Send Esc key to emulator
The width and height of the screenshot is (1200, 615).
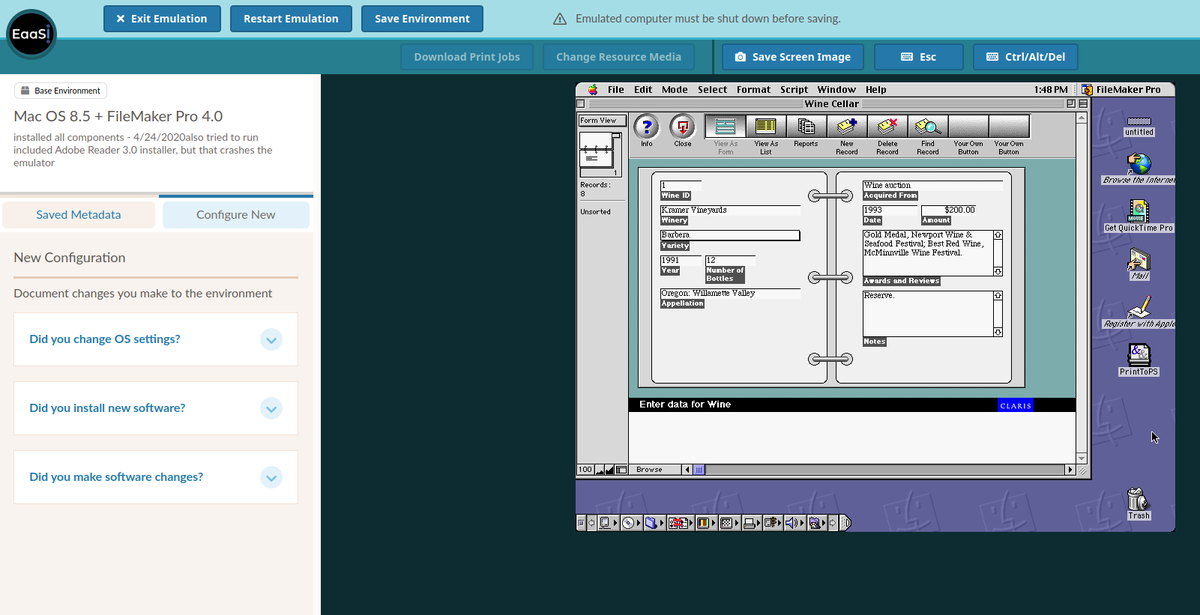(x=919, y=57)
